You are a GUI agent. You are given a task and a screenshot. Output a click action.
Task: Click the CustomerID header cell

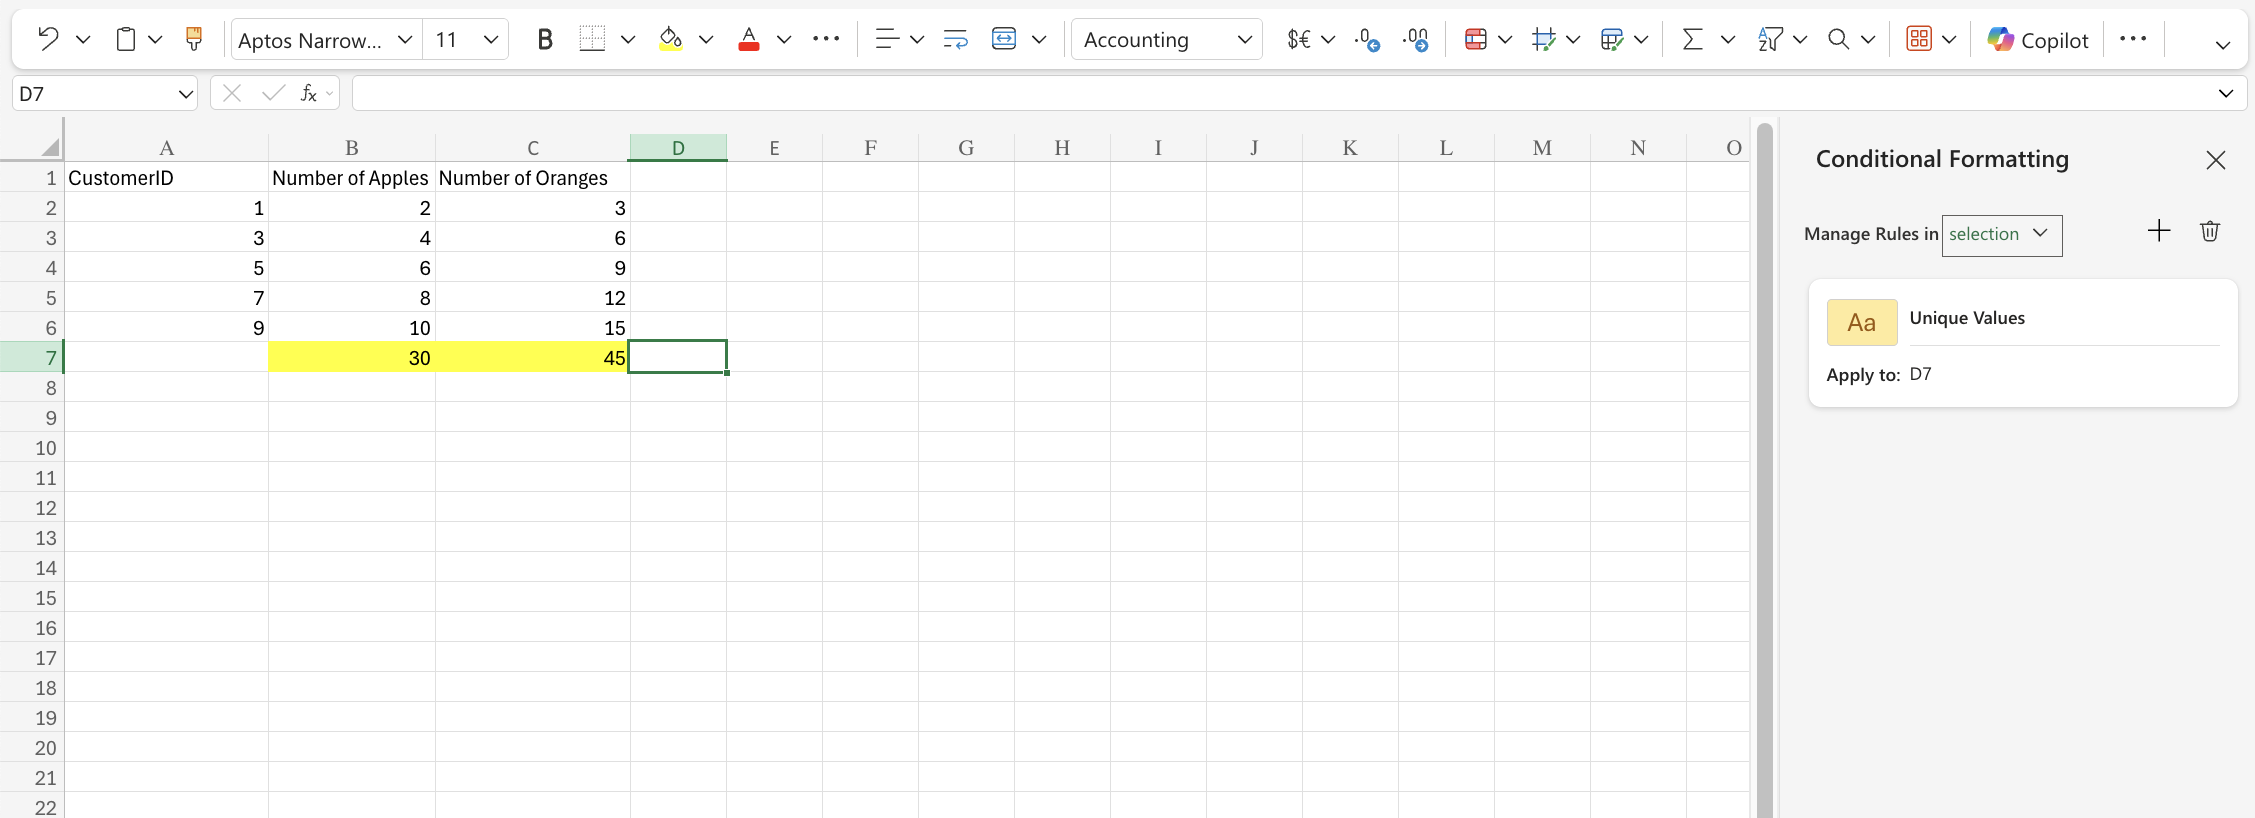coord(167,178)
